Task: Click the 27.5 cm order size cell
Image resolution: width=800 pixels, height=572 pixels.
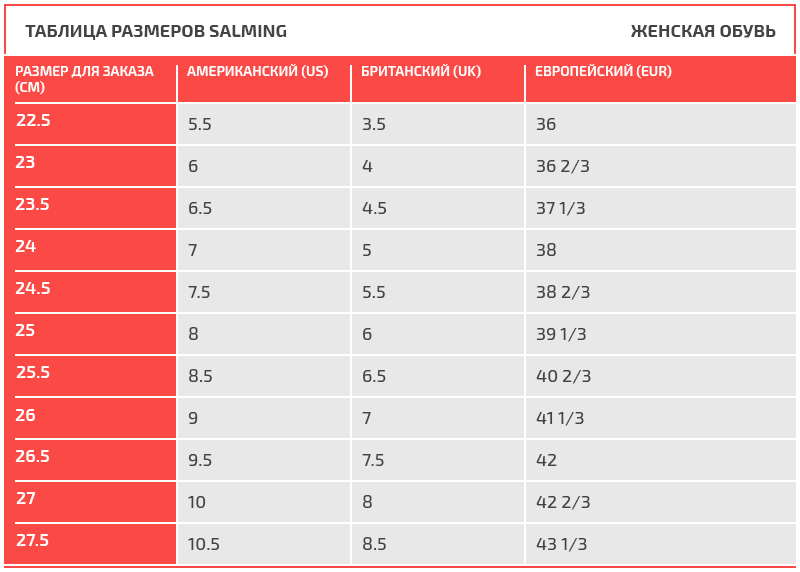Action: tap(33, 541)
